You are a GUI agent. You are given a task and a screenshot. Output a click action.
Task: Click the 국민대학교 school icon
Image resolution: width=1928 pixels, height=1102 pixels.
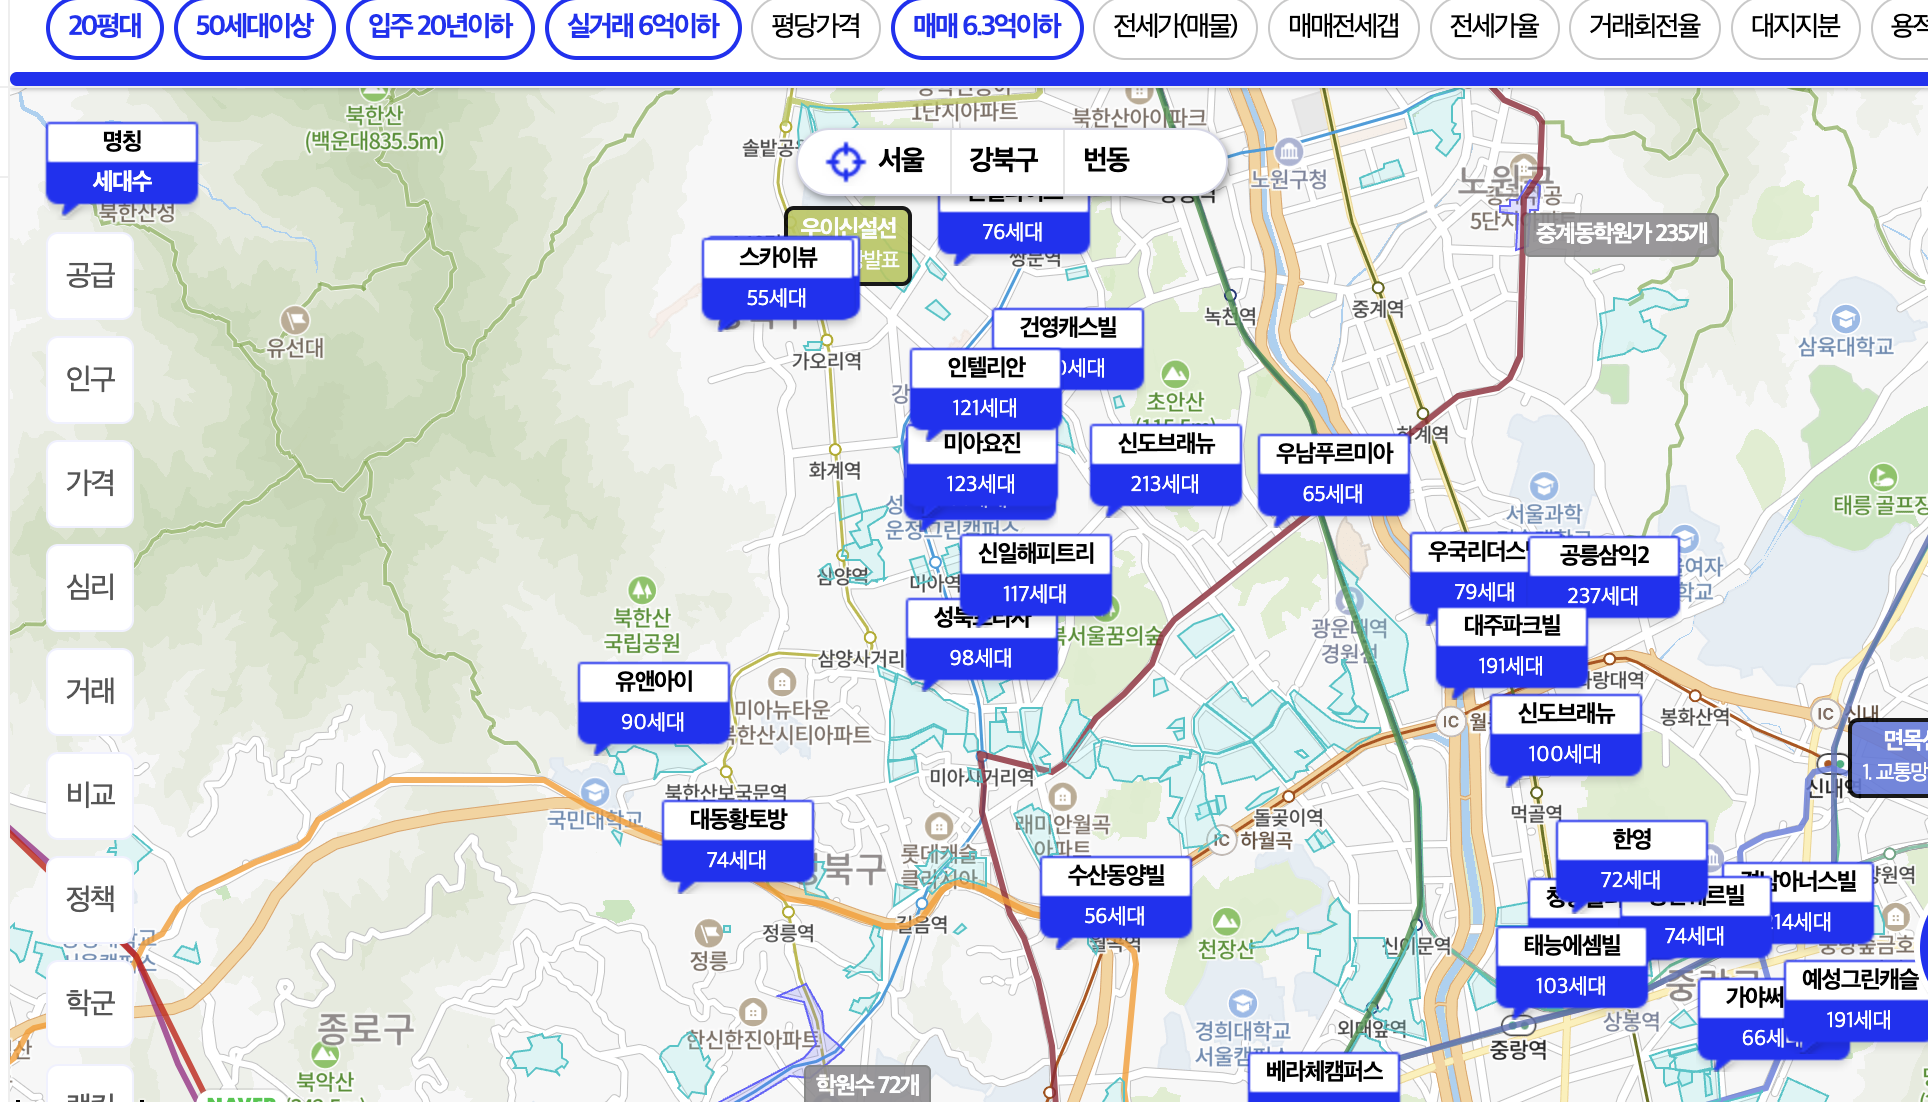pyautogui.click(x=595, y=793)
